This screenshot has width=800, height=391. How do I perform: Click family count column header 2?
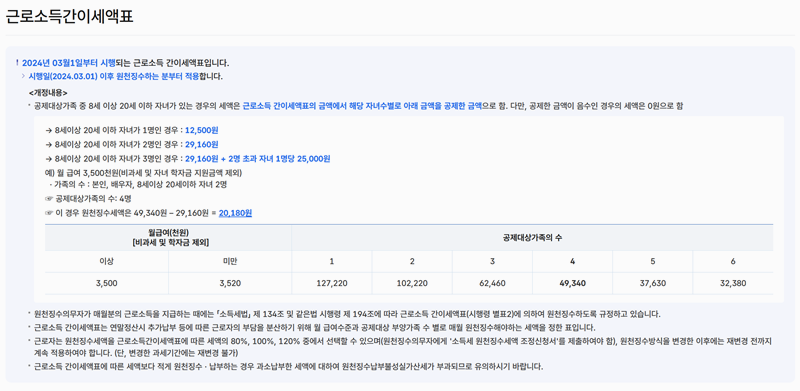pyautogui.click(x=412, y=261)
